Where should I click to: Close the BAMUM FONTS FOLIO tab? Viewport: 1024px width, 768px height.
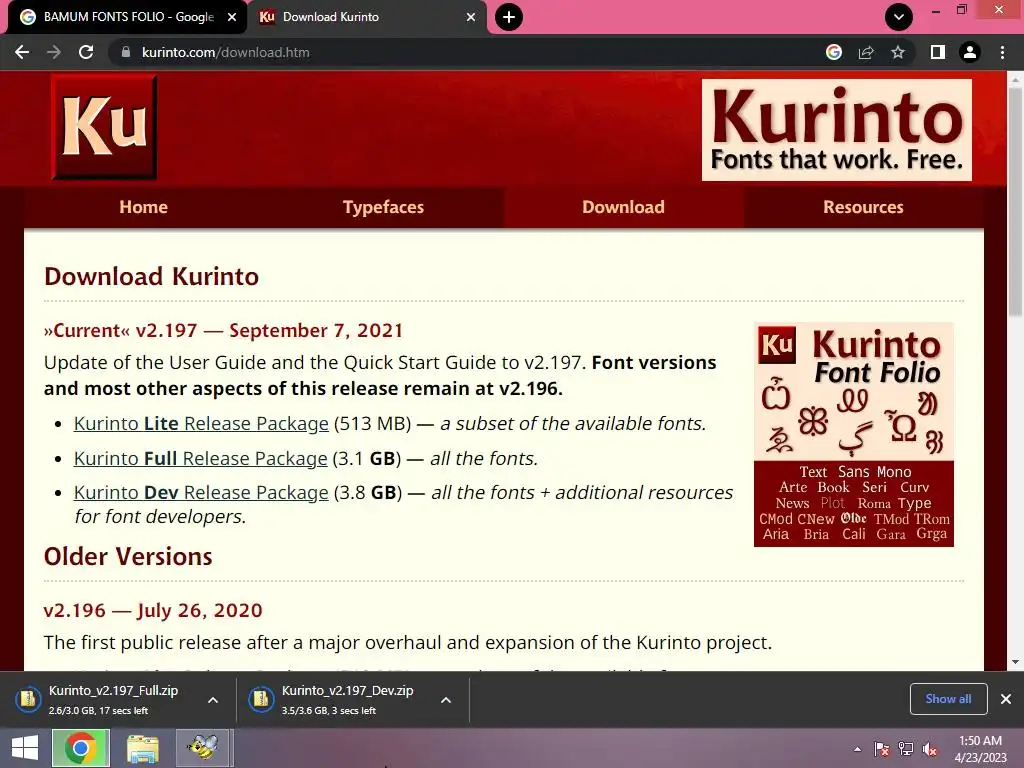(232, 17)
